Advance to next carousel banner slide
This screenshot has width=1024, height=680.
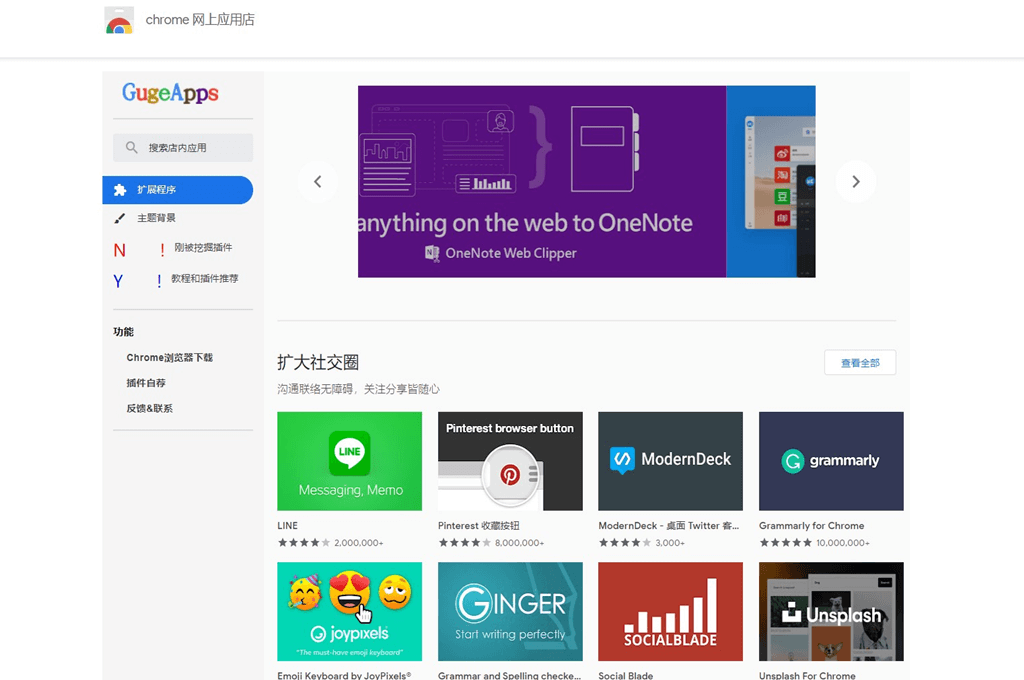tap(856, 182)
